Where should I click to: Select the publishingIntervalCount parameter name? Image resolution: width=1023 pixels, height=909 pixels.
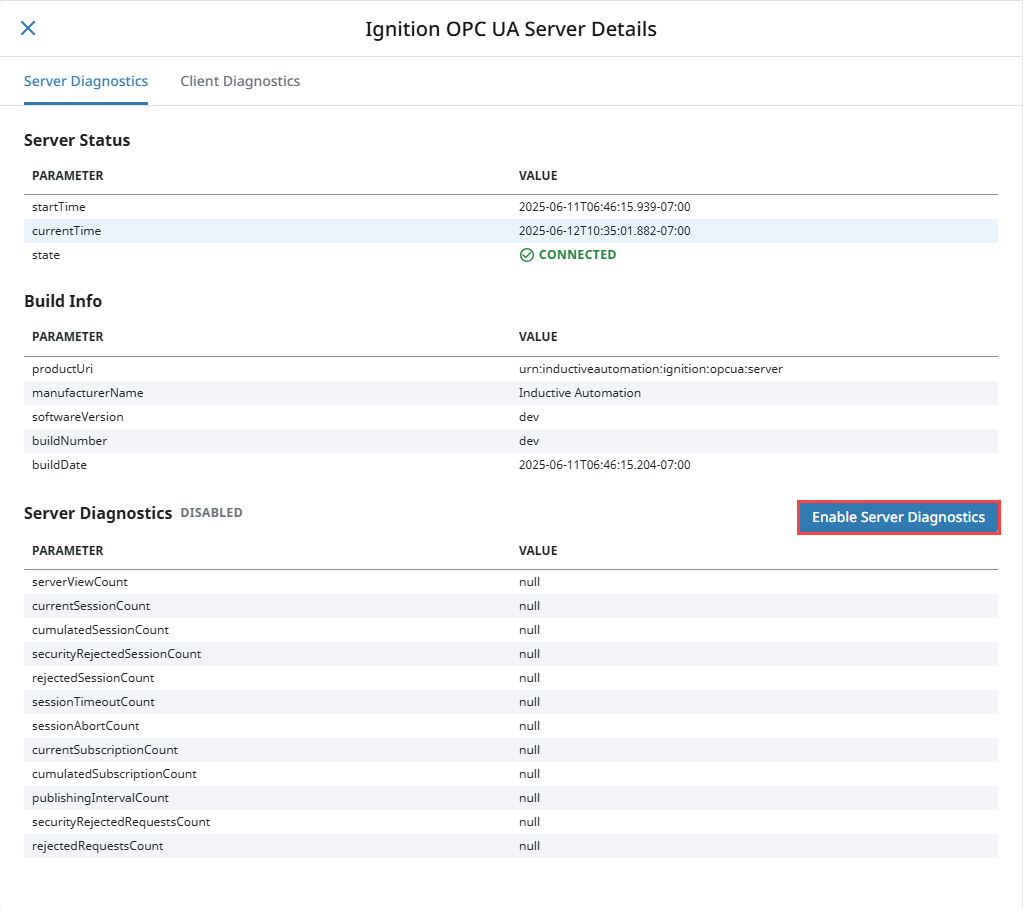100,798
